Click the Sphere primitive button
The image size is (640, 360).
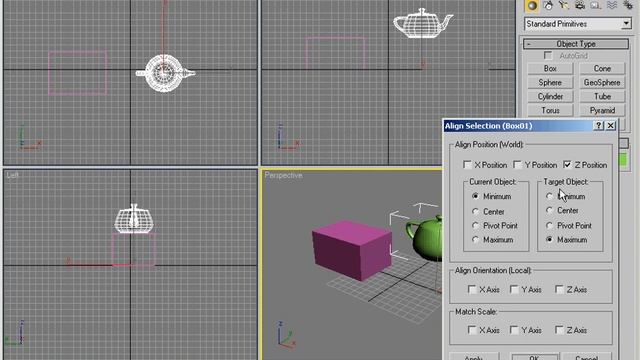click(550, 82)
